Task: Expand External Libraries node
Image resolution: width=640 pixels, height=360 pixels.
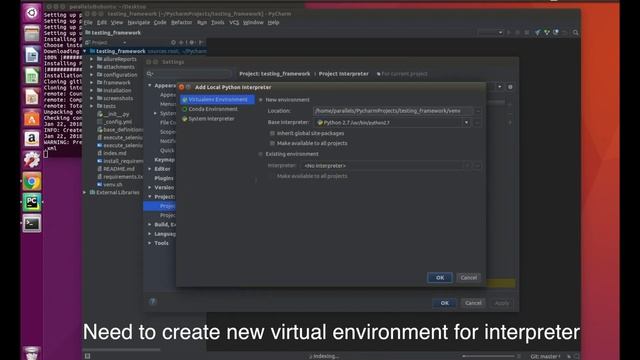Action: pos(85,193)
